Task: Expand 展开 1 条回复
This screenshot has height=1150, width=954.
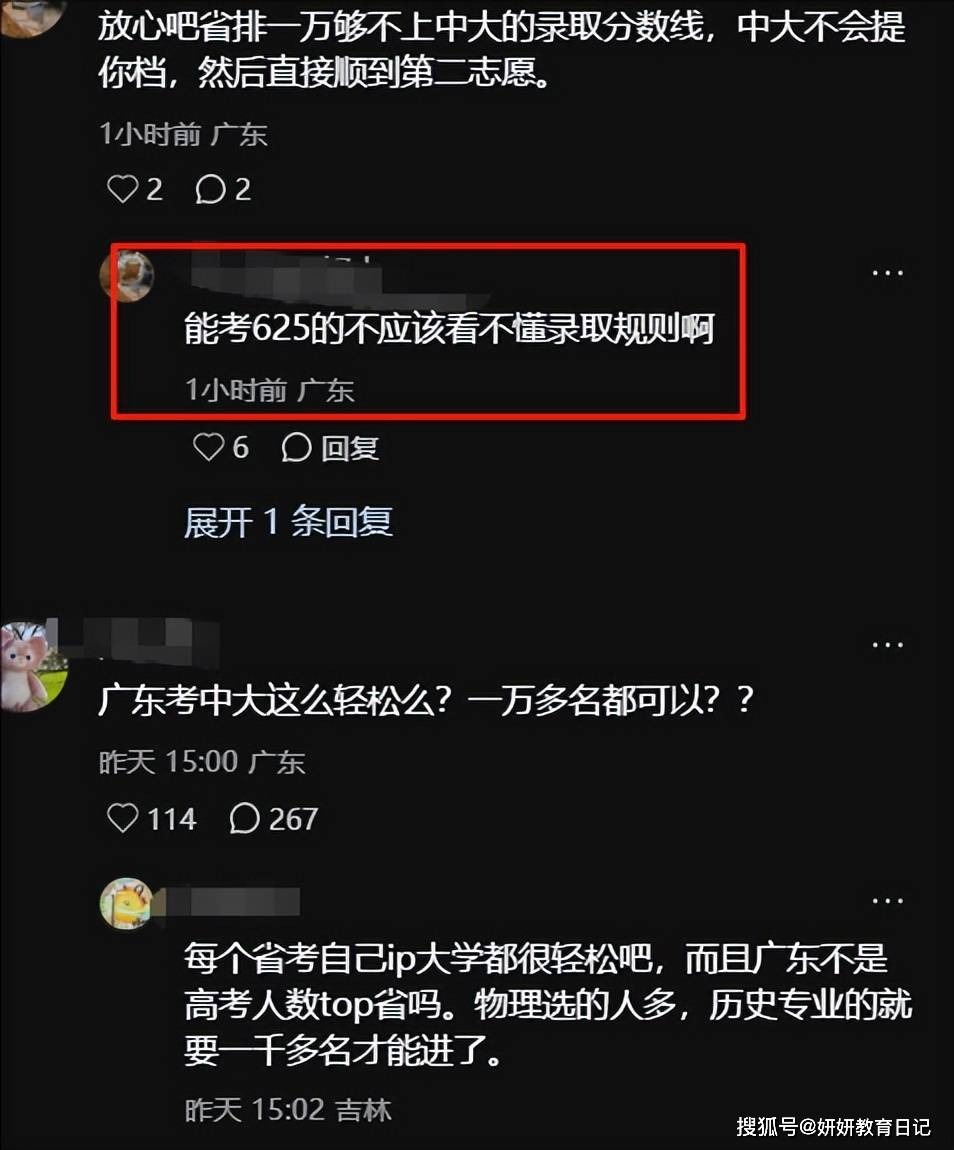Action: click(x=288, y=522)
